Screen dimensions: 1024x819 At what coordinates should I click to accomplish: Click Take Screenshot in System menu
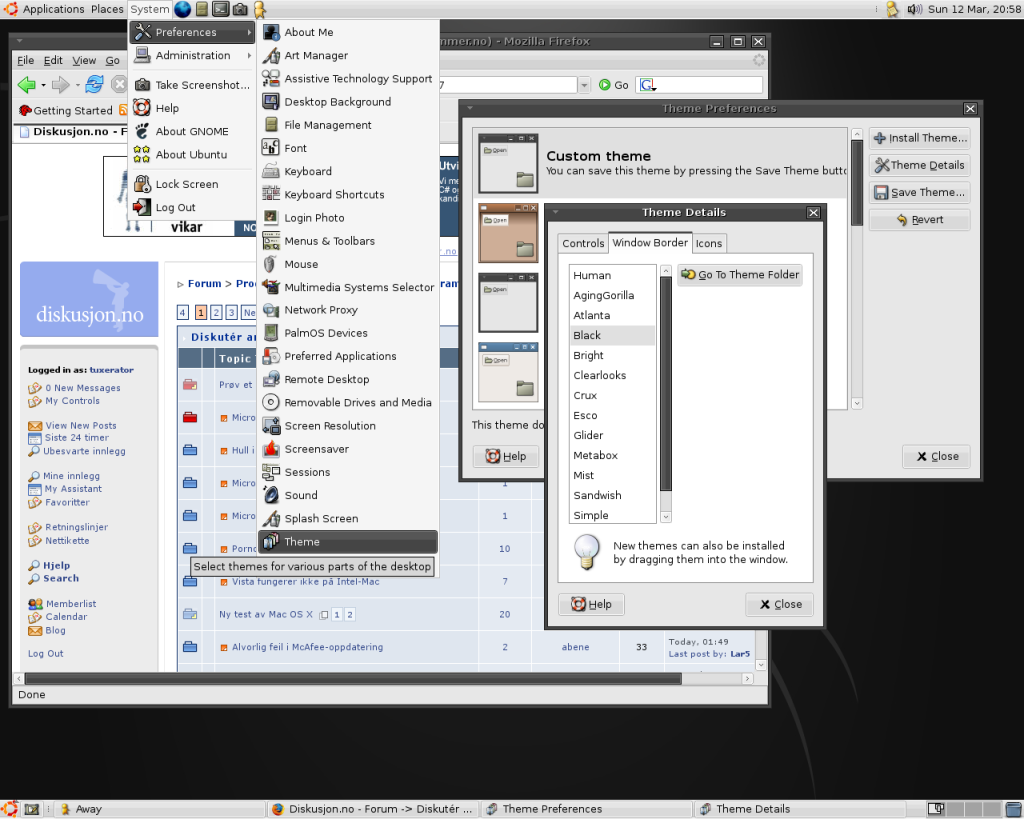pyautogui.click(x=192, y=85)
